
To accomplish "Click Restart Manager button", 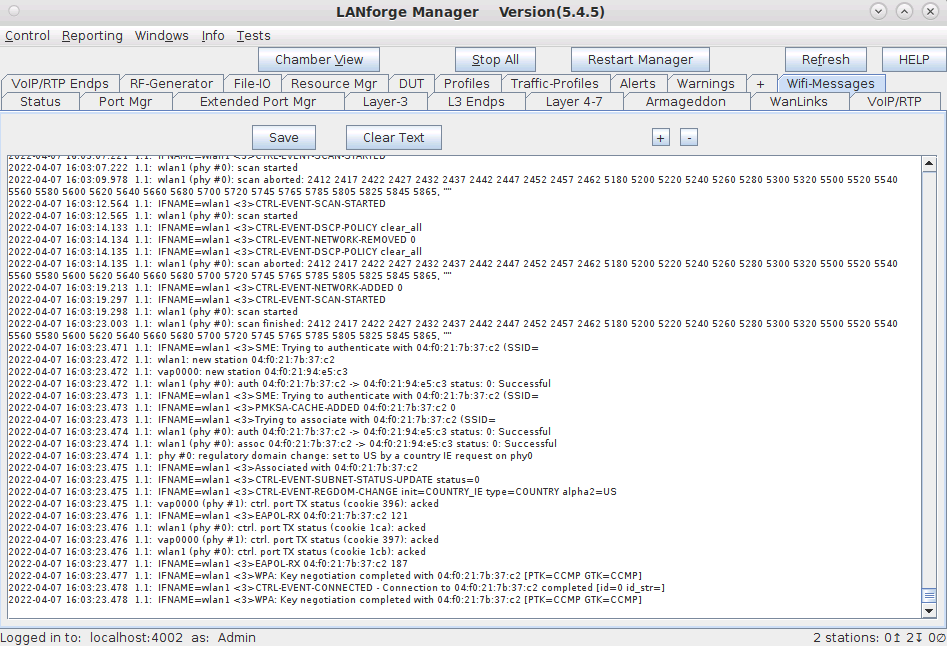I will [x=640, y=60].
